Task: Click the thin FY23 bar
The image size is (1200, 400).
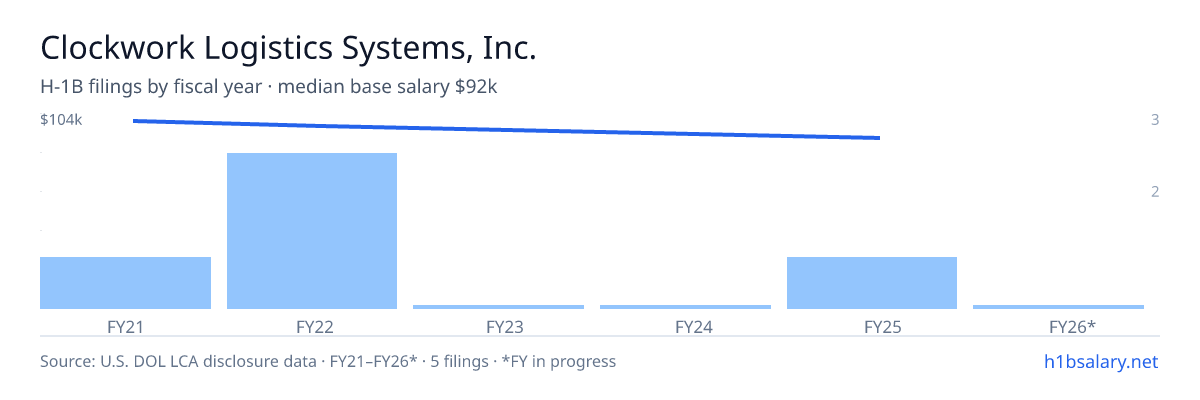Action: [x=499, y=307]
